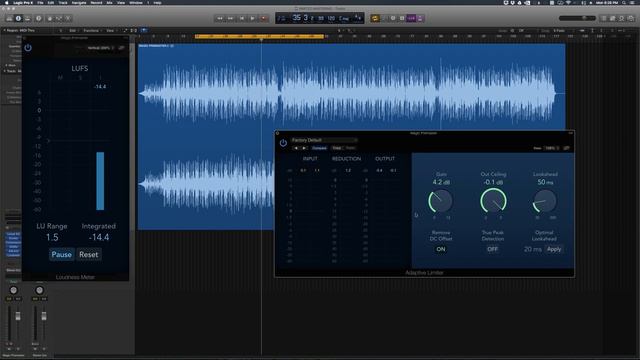This screenshot has height=360, width=640.
Task: Click the Gain knob in Adaptive Limiter
Action: [x=440, y=200]
